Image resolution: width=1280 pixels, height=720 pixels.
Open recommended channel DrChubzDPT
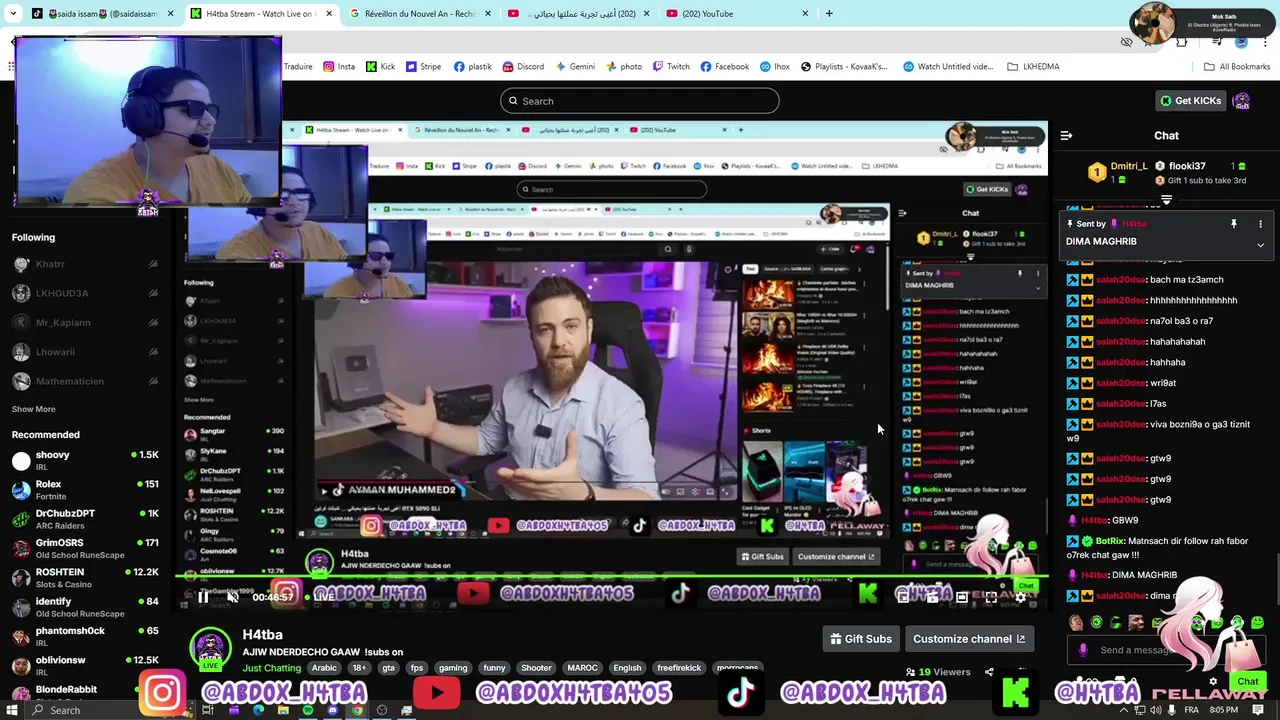click(85, 519)
